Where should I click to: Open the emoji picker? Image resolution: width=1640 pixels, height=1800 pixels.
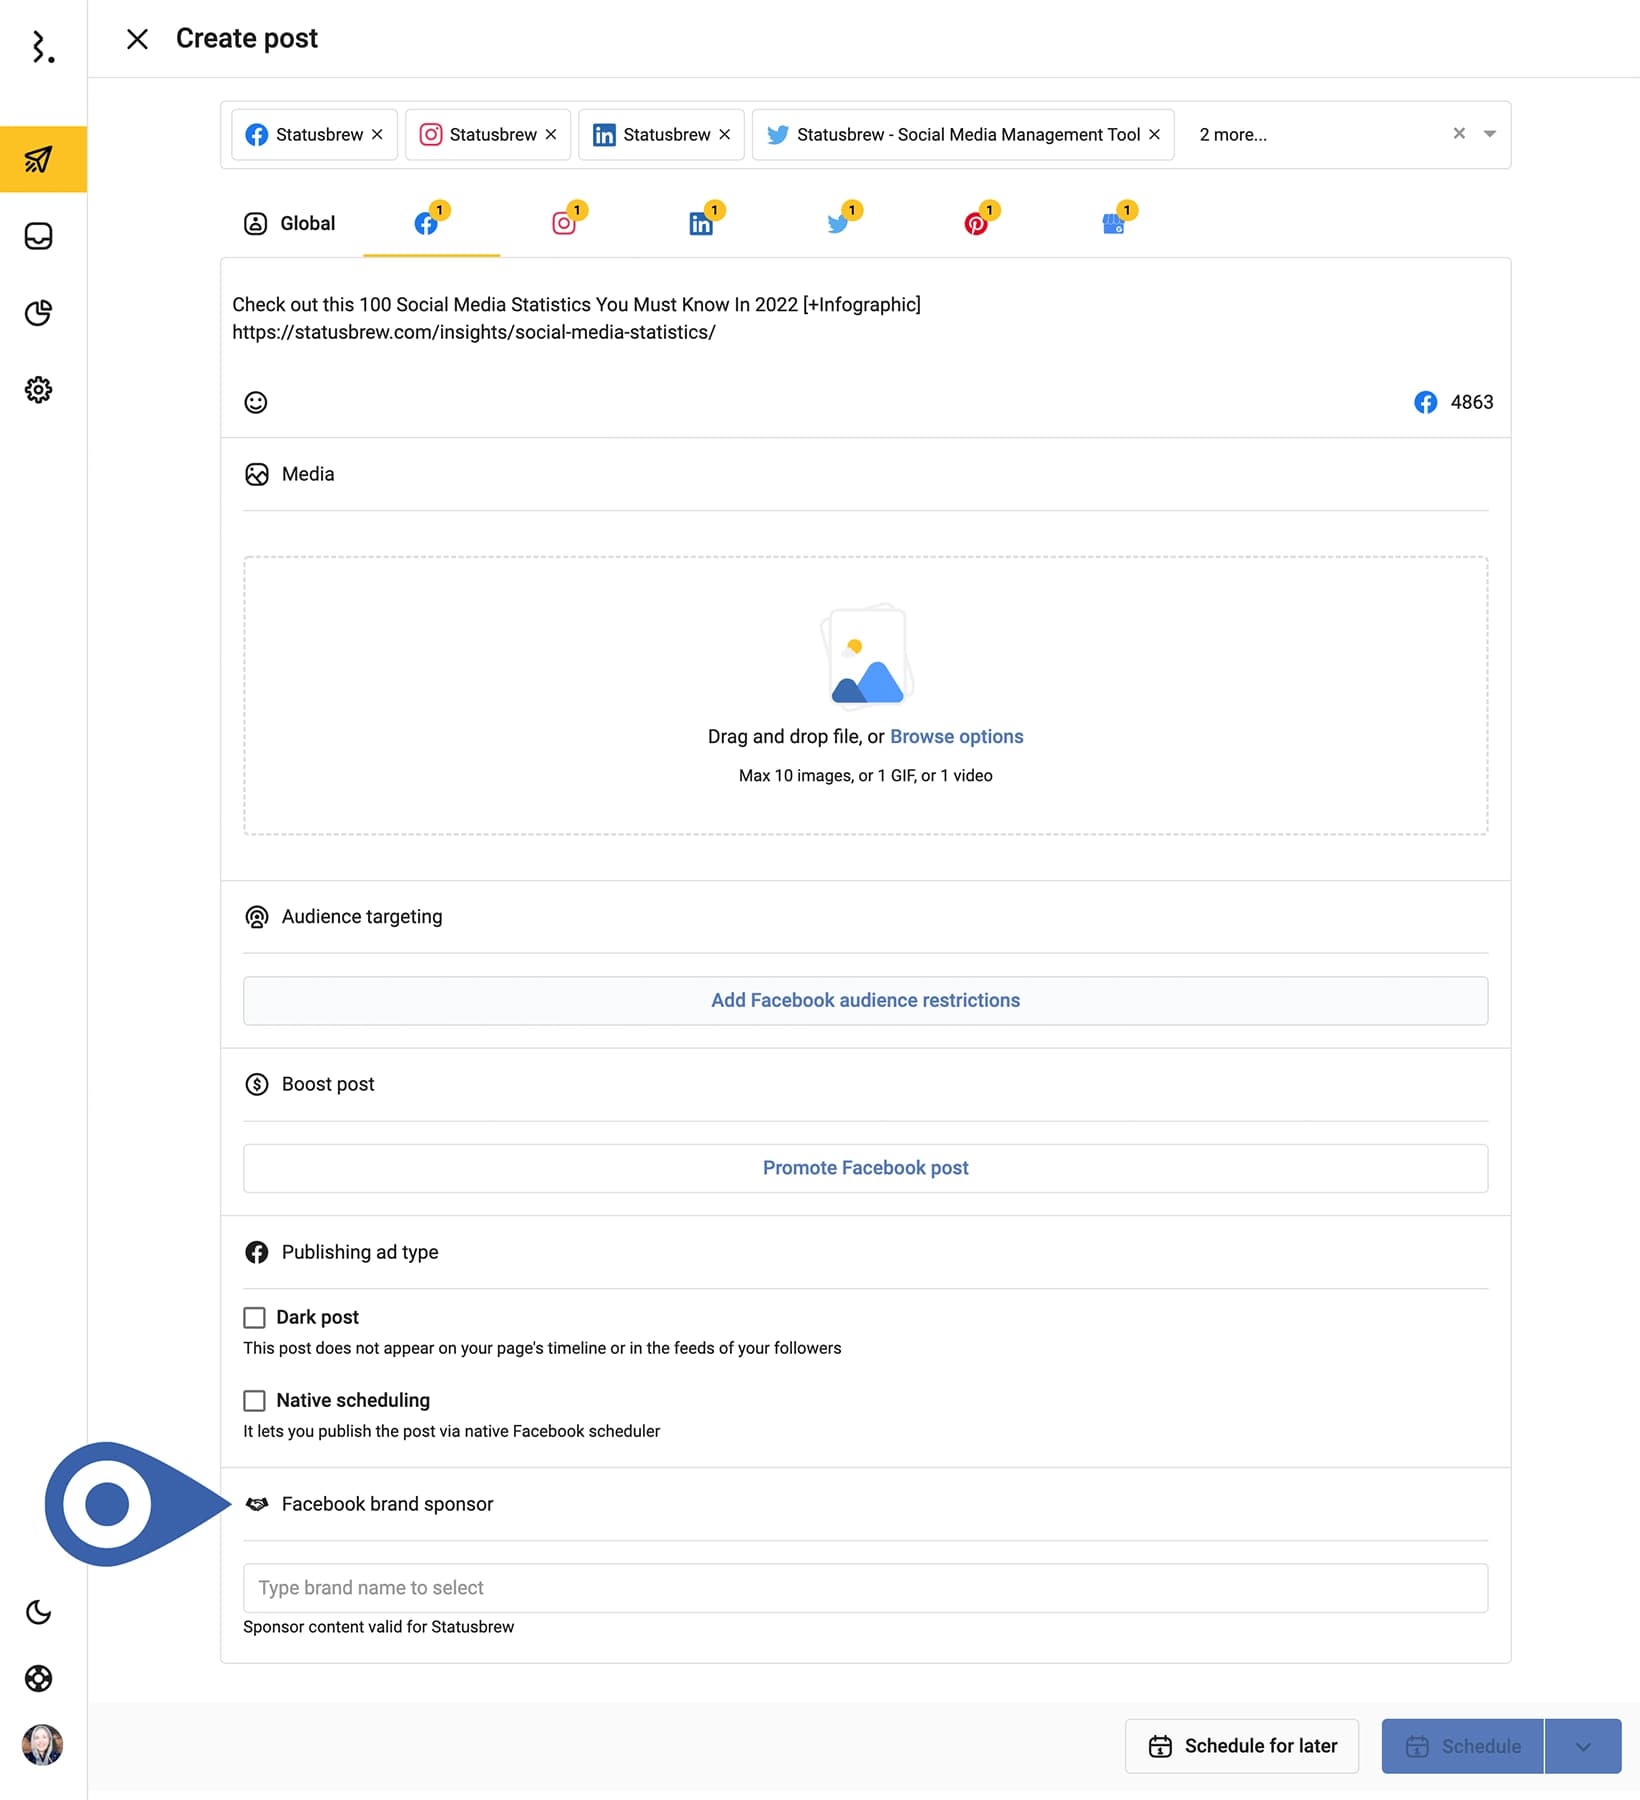256,402
